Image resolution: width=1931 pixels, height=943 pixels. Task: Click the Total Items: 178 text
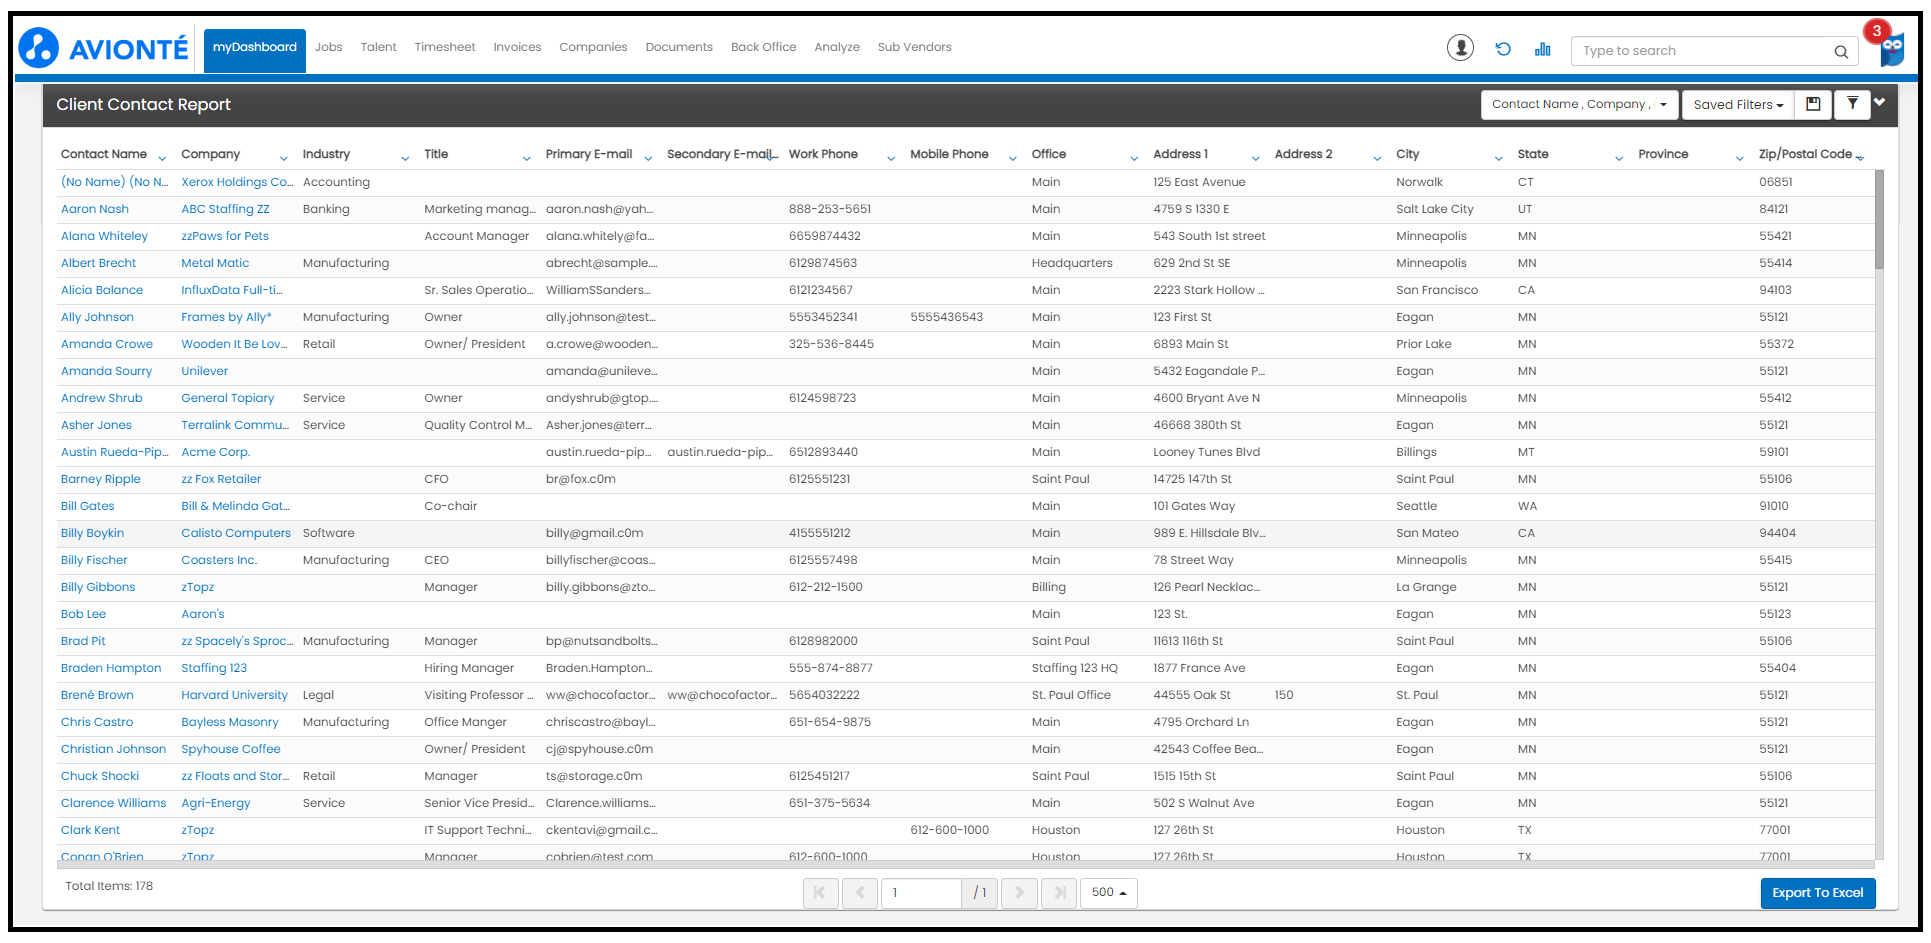coord(109,886)
